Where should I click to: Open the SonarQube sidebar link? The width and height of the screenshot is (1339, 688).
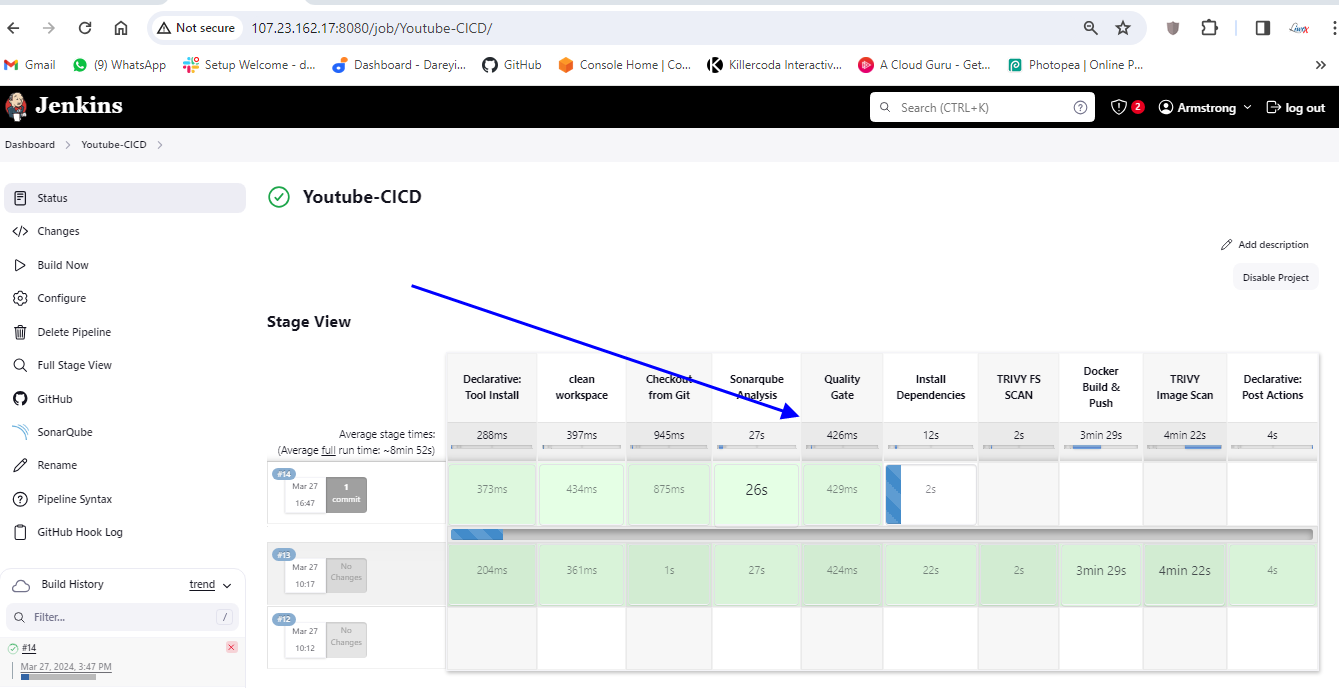[x=64, y=432]
